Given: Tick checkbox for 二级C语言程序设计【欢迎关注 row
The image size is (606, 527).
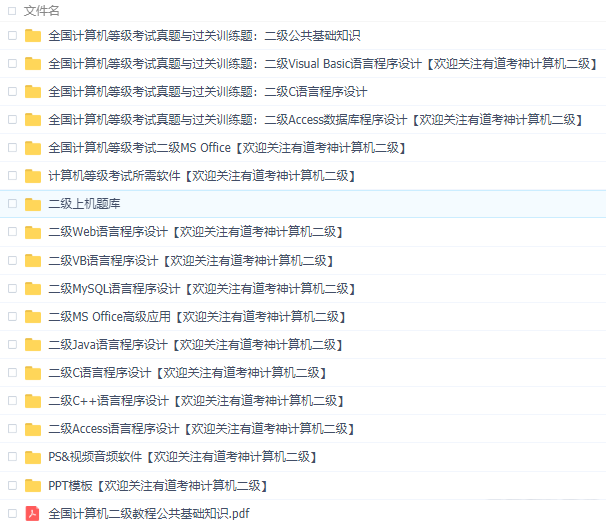Looking at the screenshot, I should (x=12, y=372).
